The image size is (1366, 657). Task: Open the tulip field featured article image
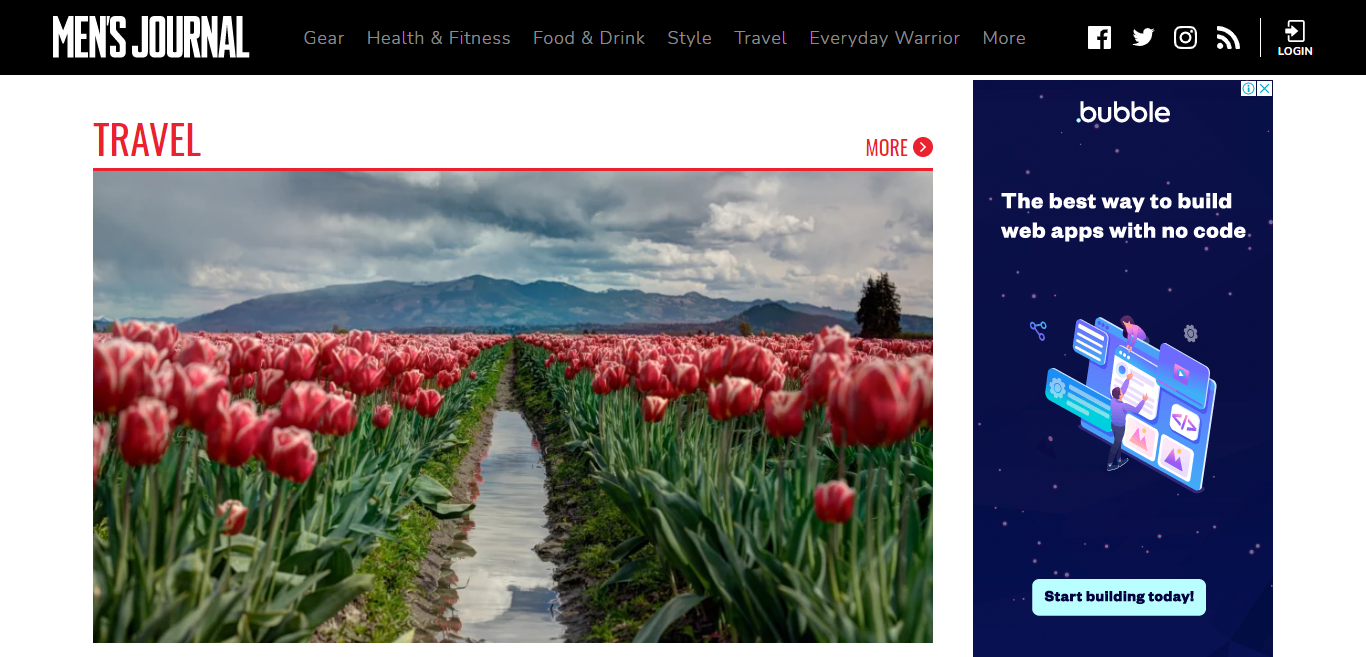[x=513, y=407]
